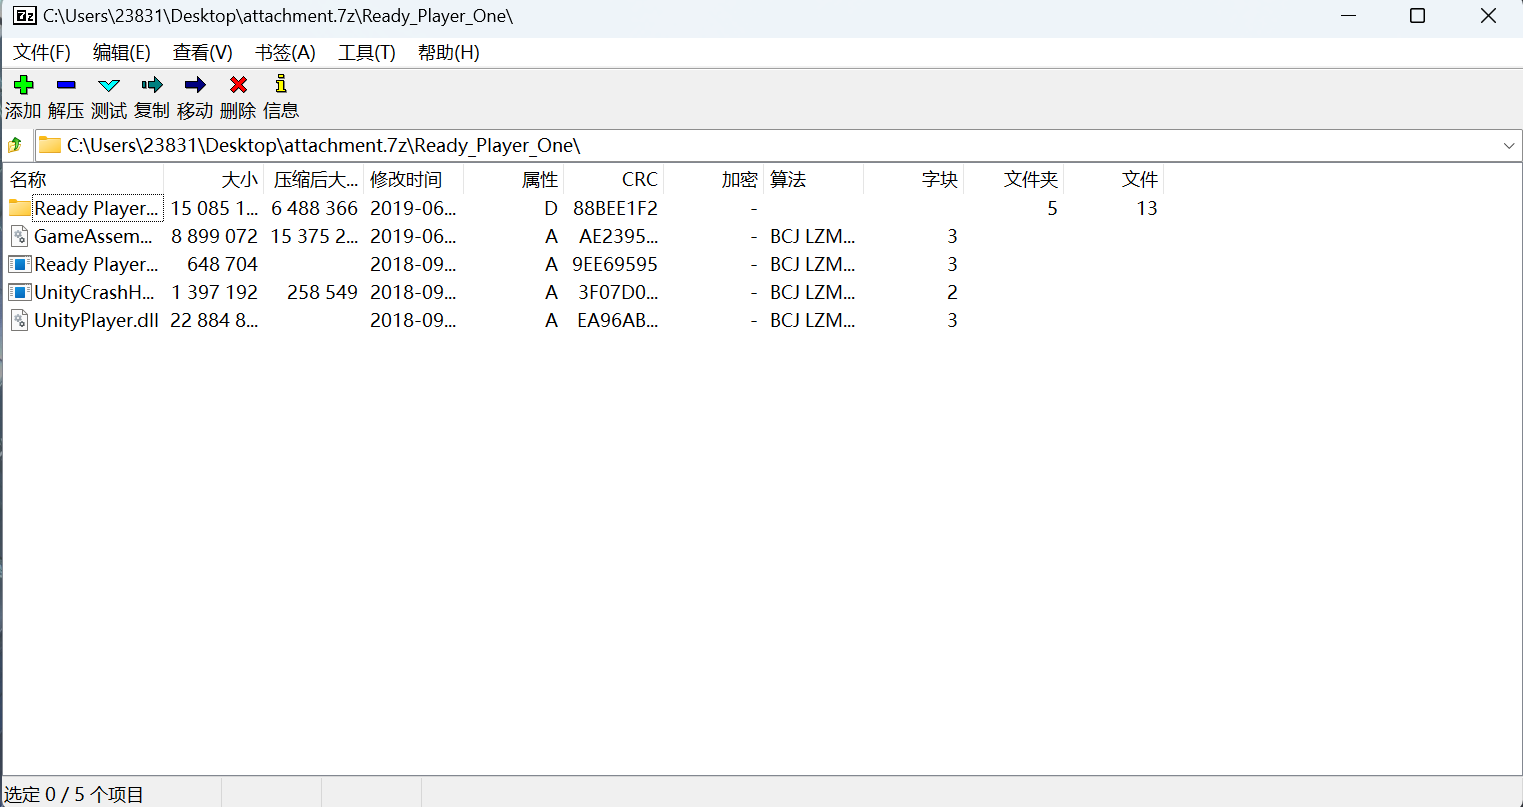Click the 复制 (Copy) double-arrow icon
This screenshot has width=1523, height=807.
(152, 85)
